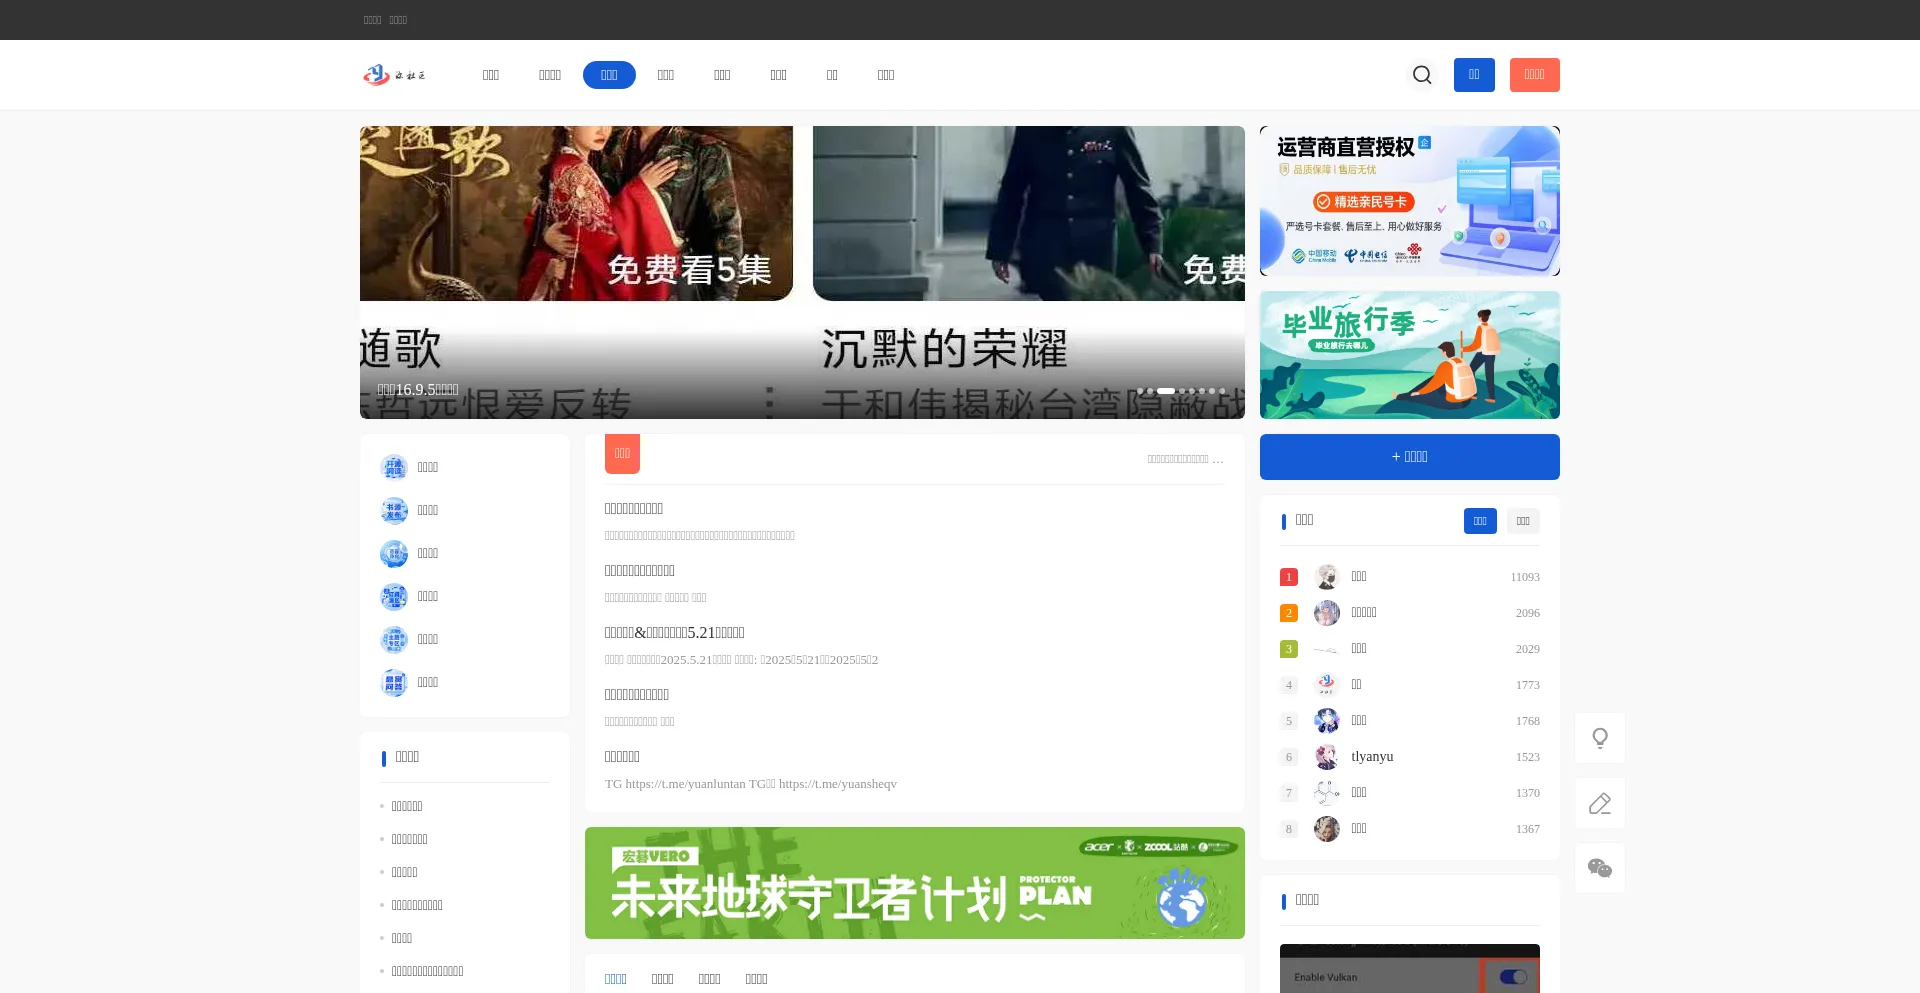Open the 运营商直营授权 advertisement banner
The image size is (1920, 993).
[x=1409, y=201]
